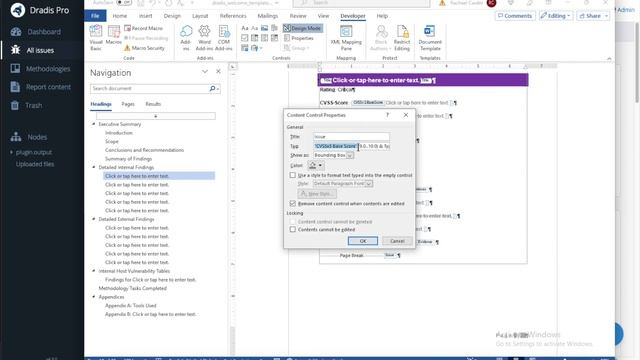This screenshot has width=640, height=360.
Task: Open the Properties of the control
Action: tap(299, 38)
